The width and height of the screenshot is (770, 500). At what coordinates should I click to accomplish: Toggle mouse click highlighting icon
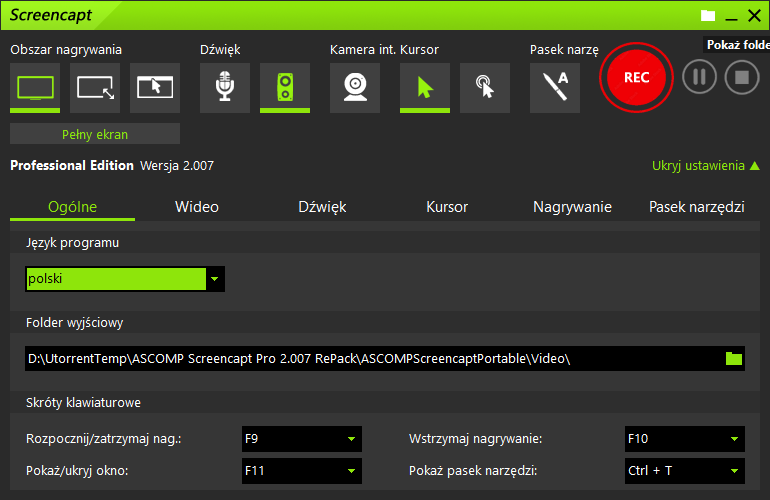(485, 87)
